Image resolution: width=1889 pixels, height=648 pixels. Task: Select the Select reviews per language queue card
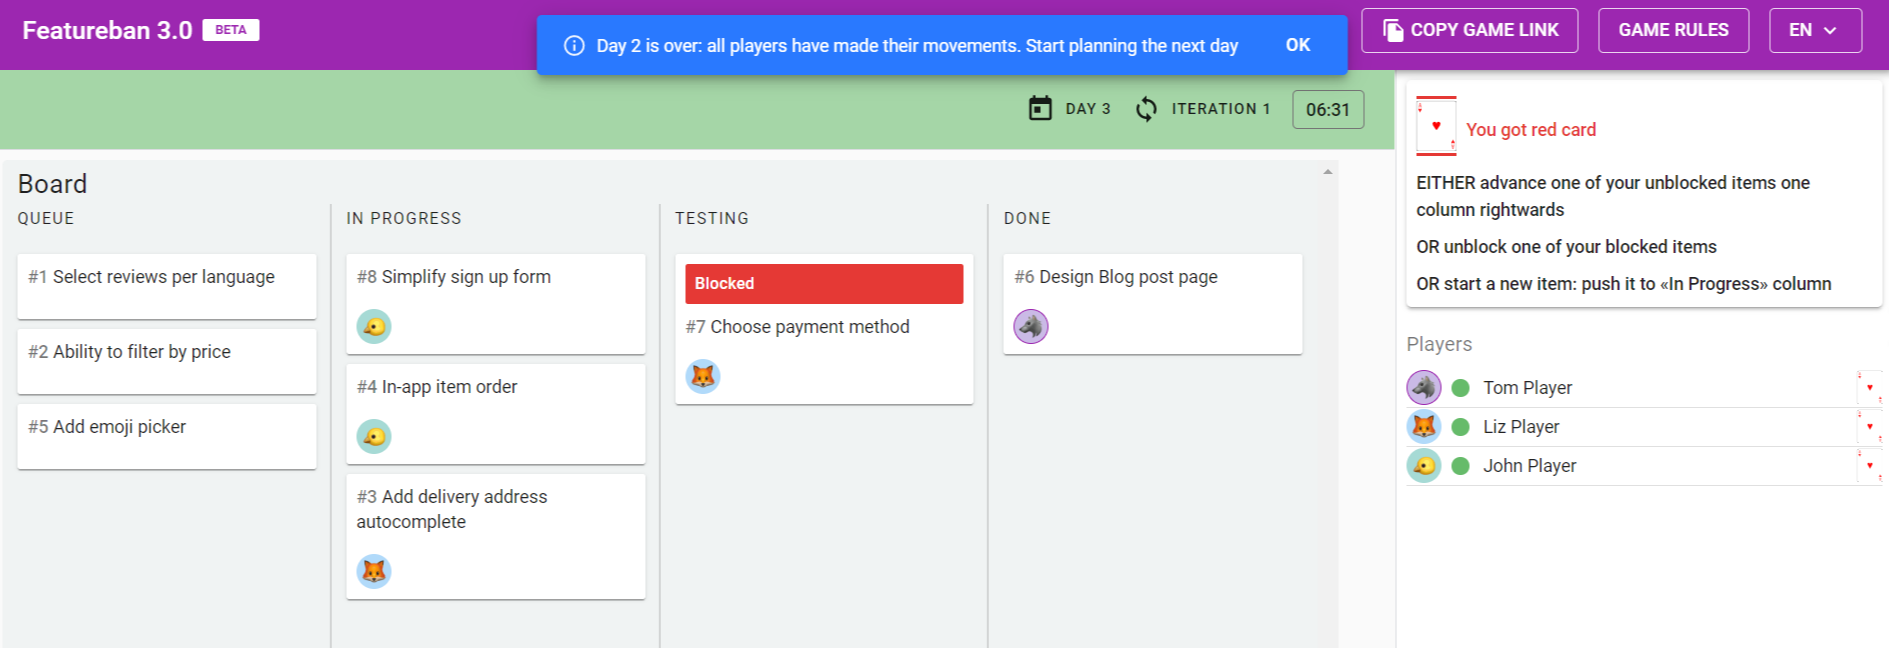167,286
